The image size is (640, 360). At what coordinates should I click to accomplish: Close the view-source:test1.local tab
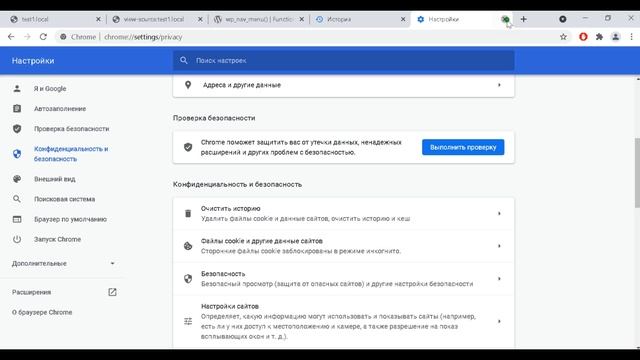tap(200, 19)
